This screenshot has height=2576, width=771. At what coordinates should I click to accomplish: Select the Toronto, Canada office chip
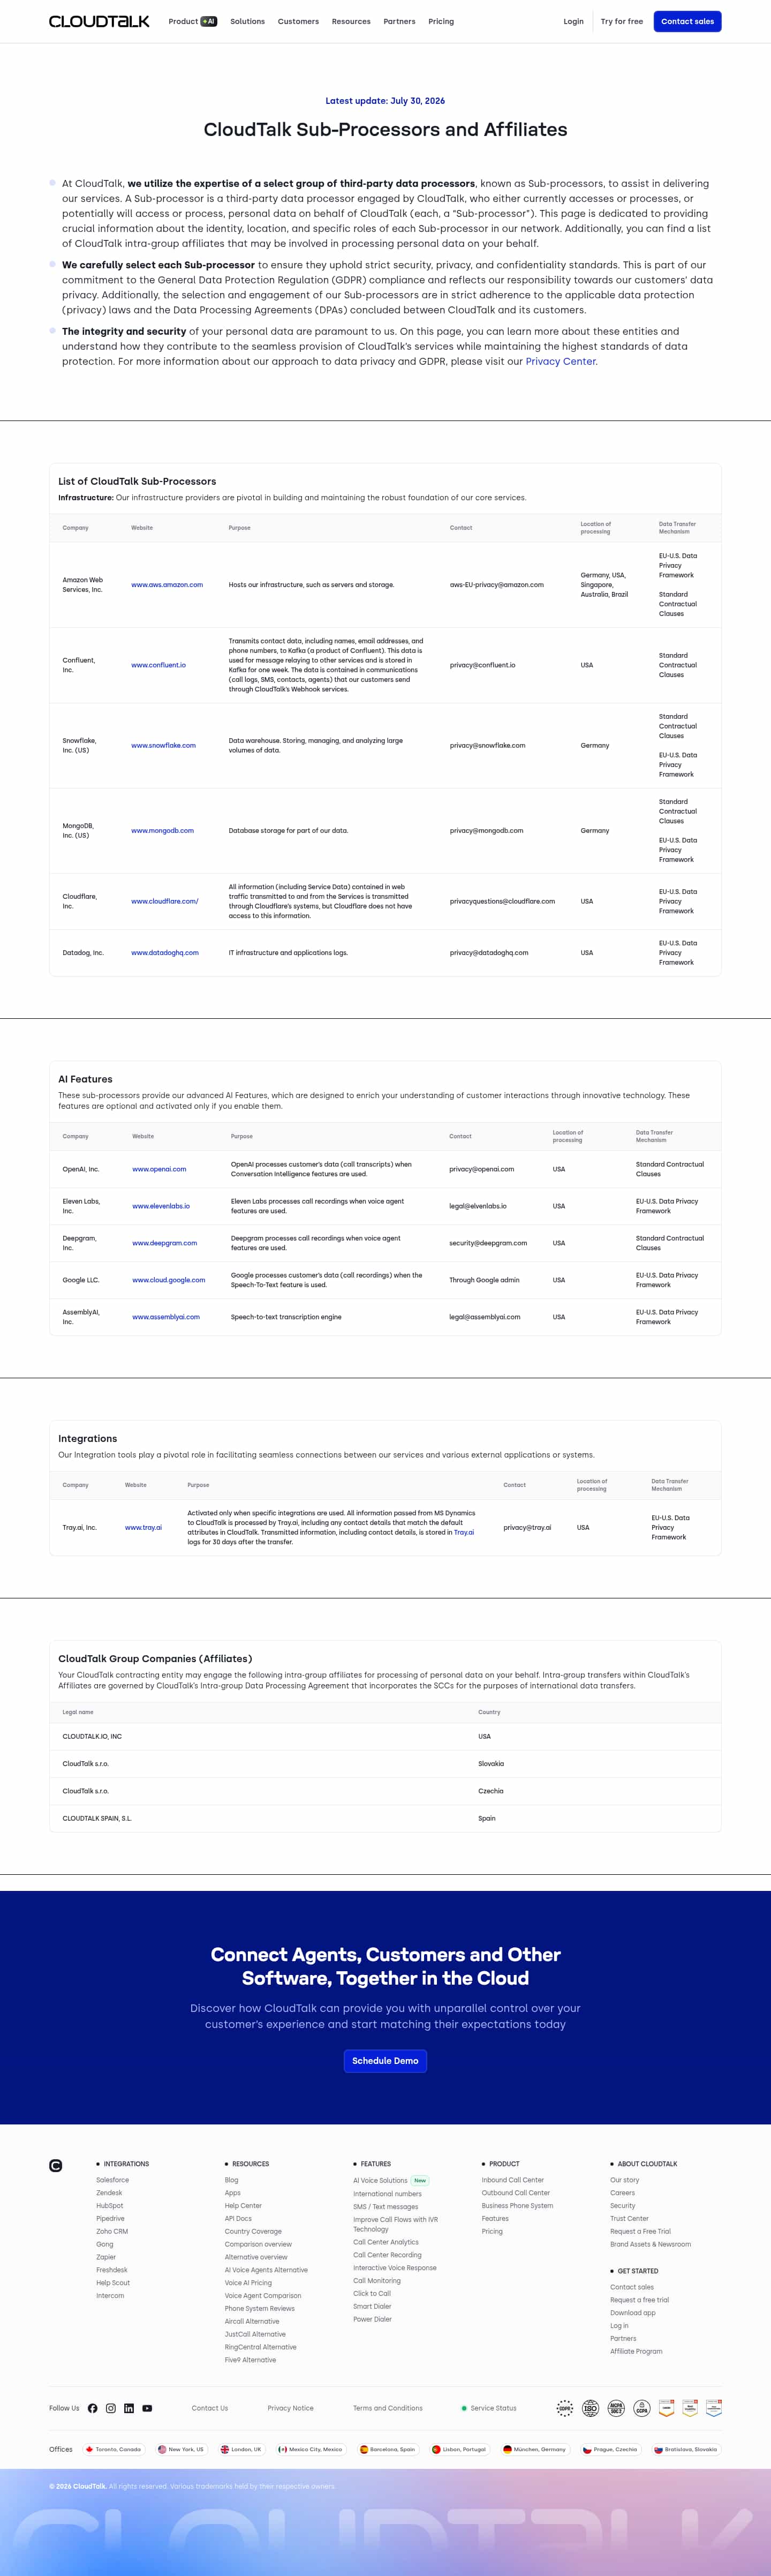tap(113, 2449)
